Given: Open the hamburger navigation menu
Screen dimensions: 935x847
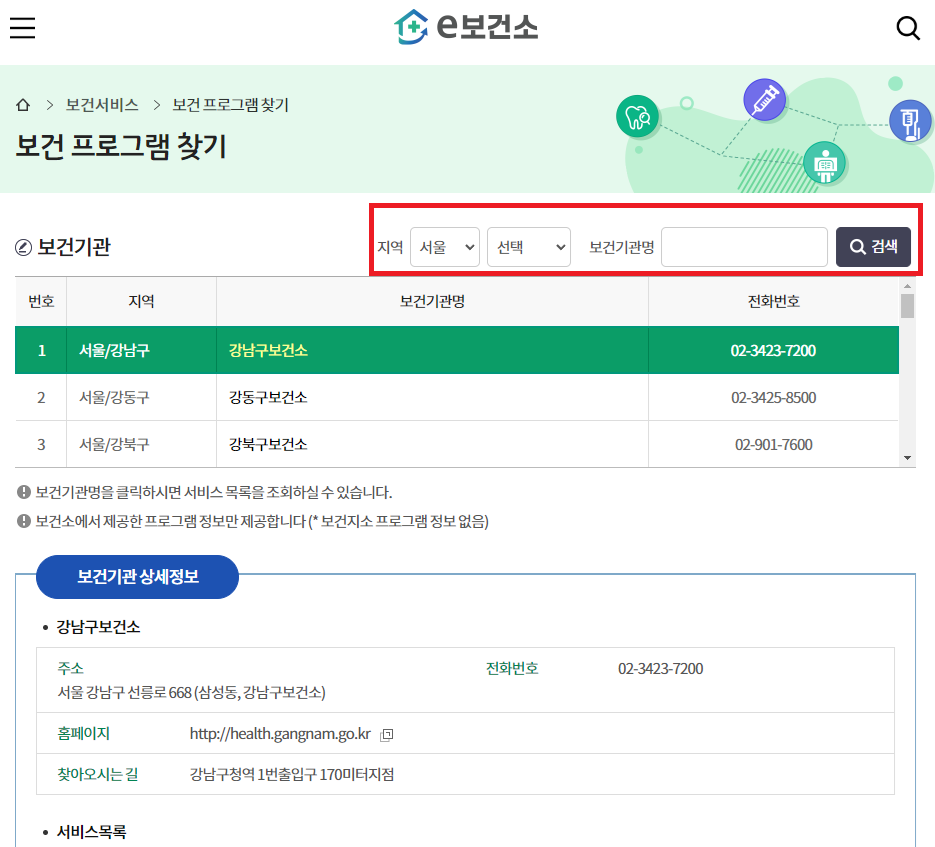Looking at the screenshot, I should pos(22,28).
